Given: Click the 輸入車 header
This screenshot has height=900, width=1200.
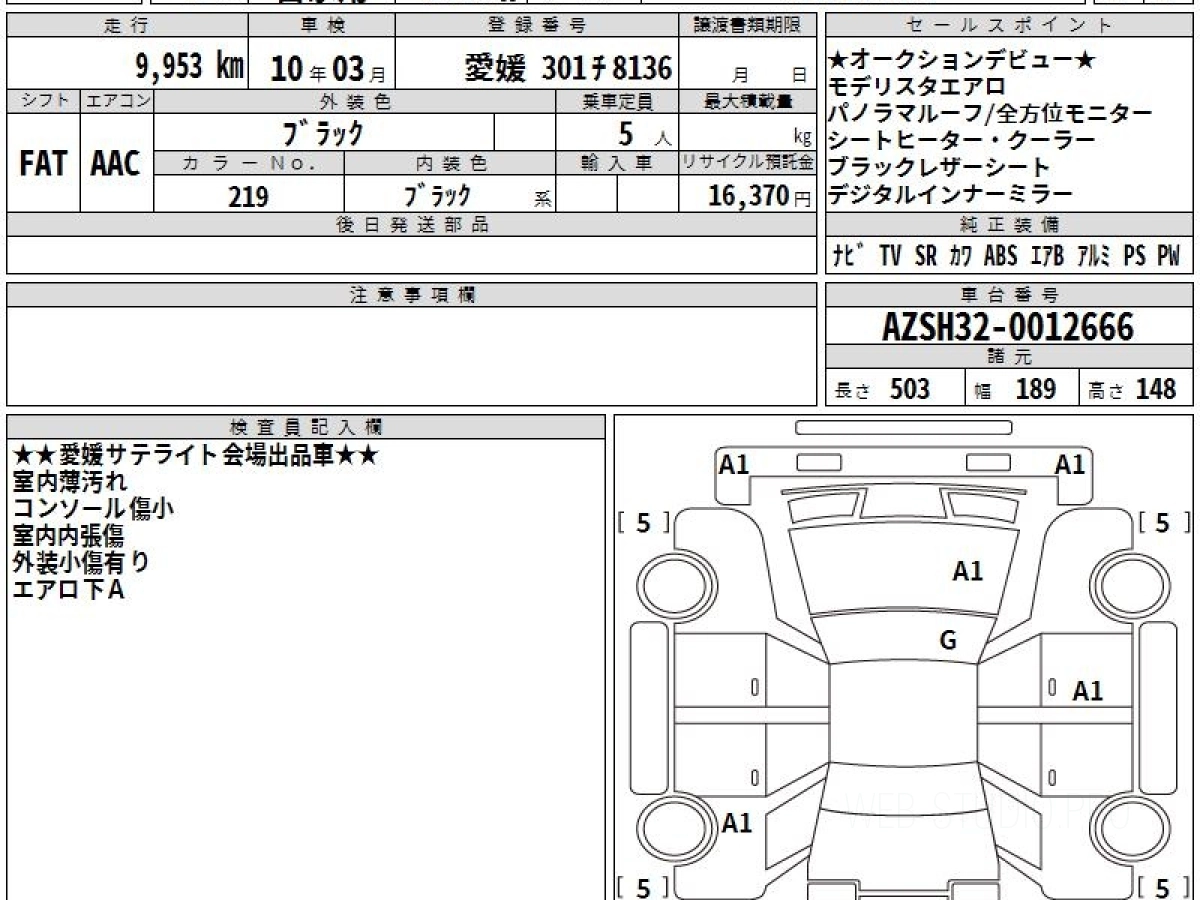Looking at the screenshot, I should coord(617,163).
